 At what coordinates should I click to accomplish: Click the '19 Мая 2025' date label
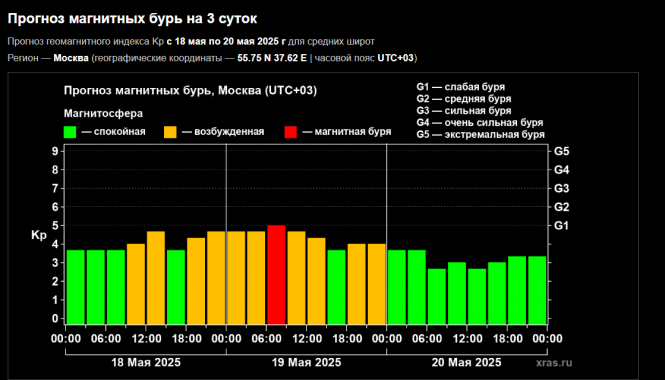[306, 363]
